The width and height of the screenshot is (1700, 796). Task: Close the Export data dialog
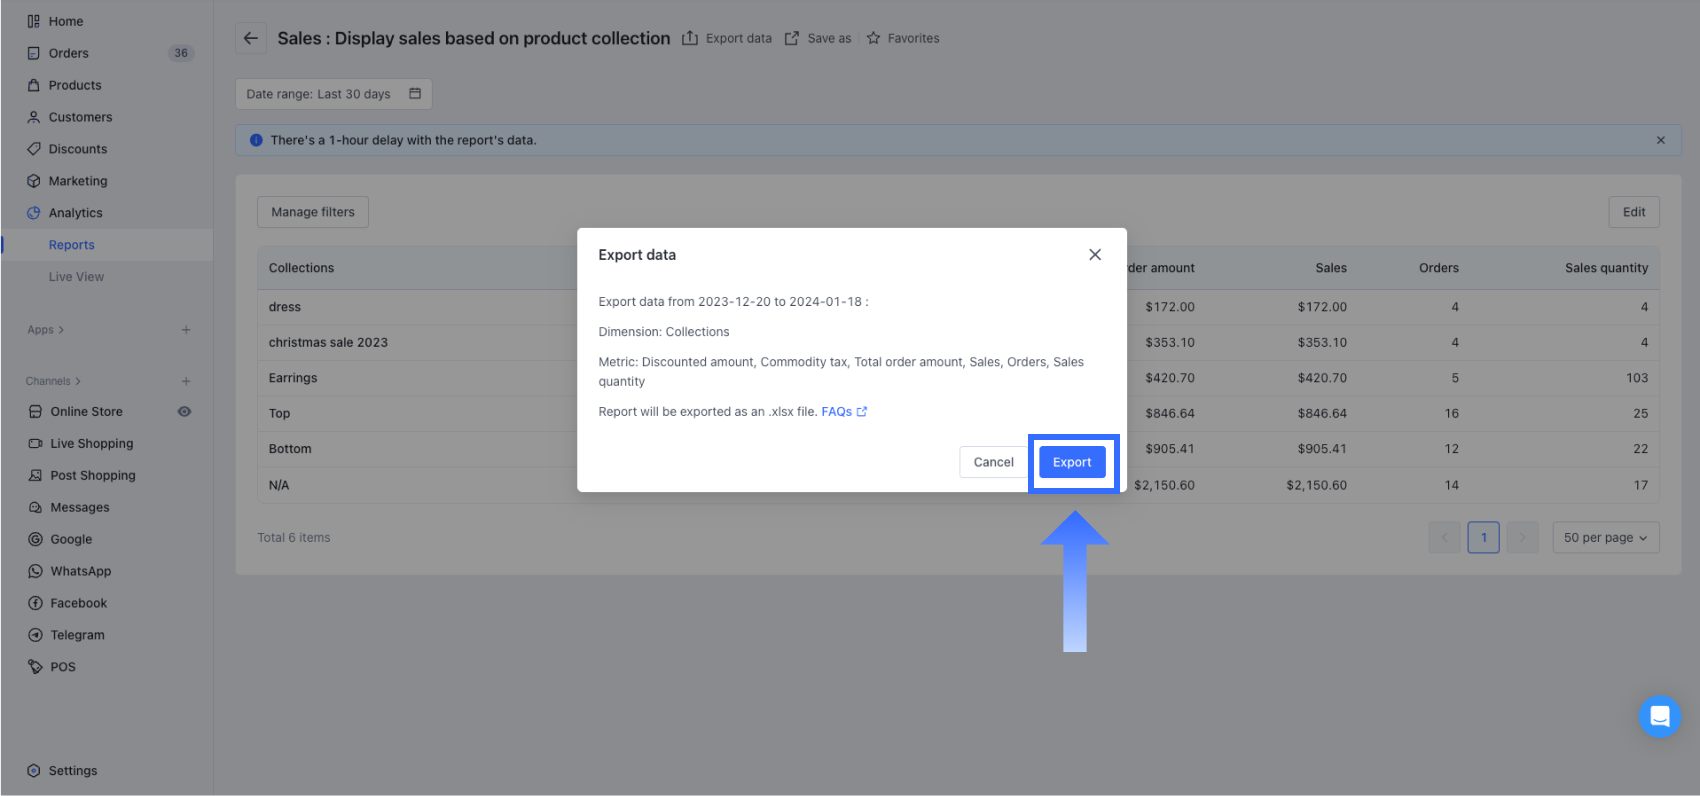point(1095,255)
